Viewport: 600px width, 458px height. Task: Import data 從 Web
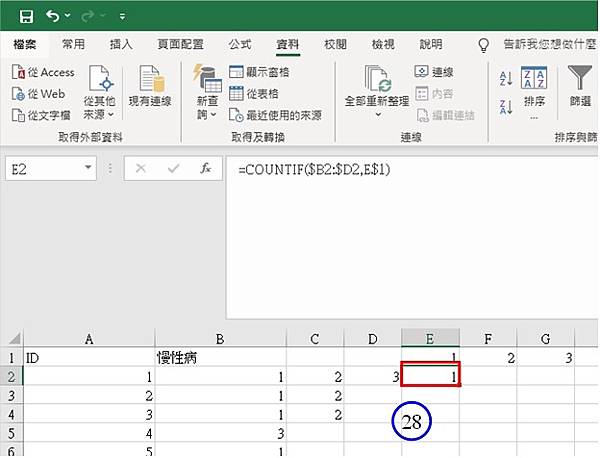(x=38, y=94)
